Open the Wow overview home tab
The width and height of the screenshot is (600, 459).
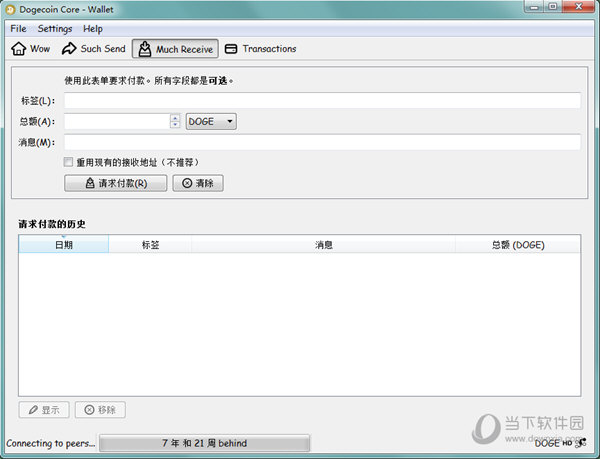[31, 49]
